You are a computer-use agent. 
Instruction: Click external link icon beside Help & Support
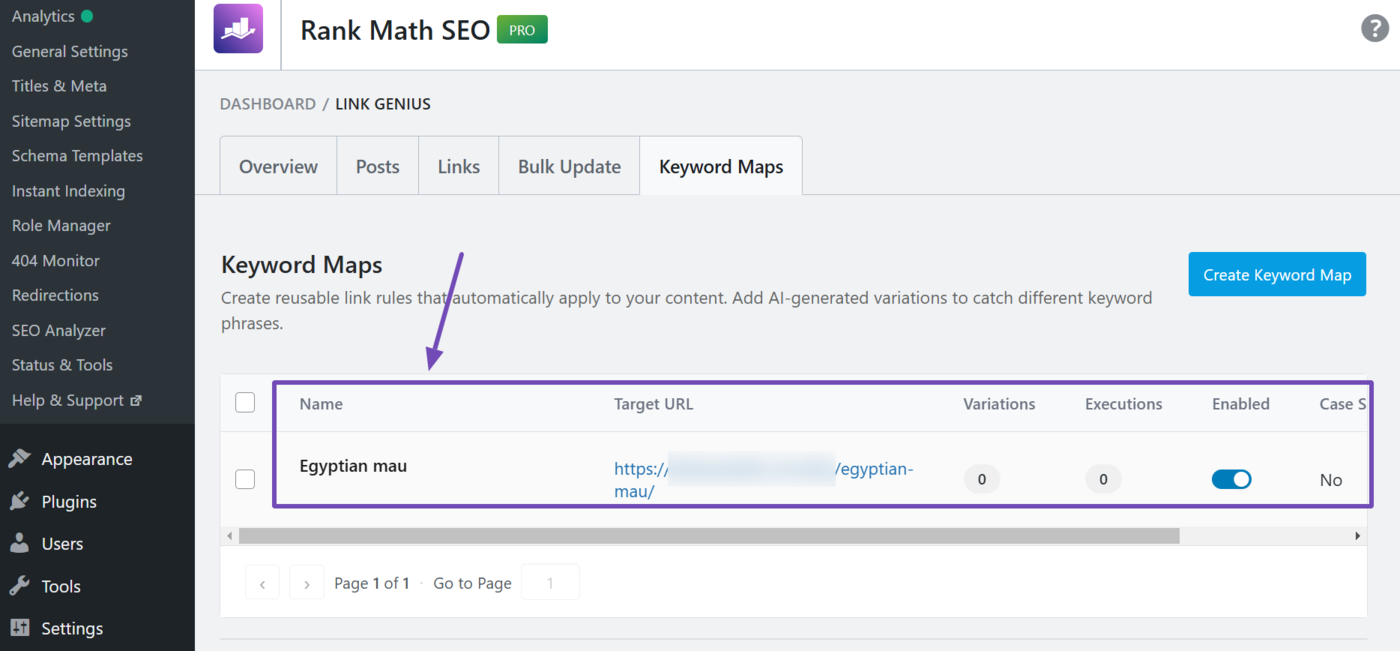pyautogui.click(x=136, y=400)
